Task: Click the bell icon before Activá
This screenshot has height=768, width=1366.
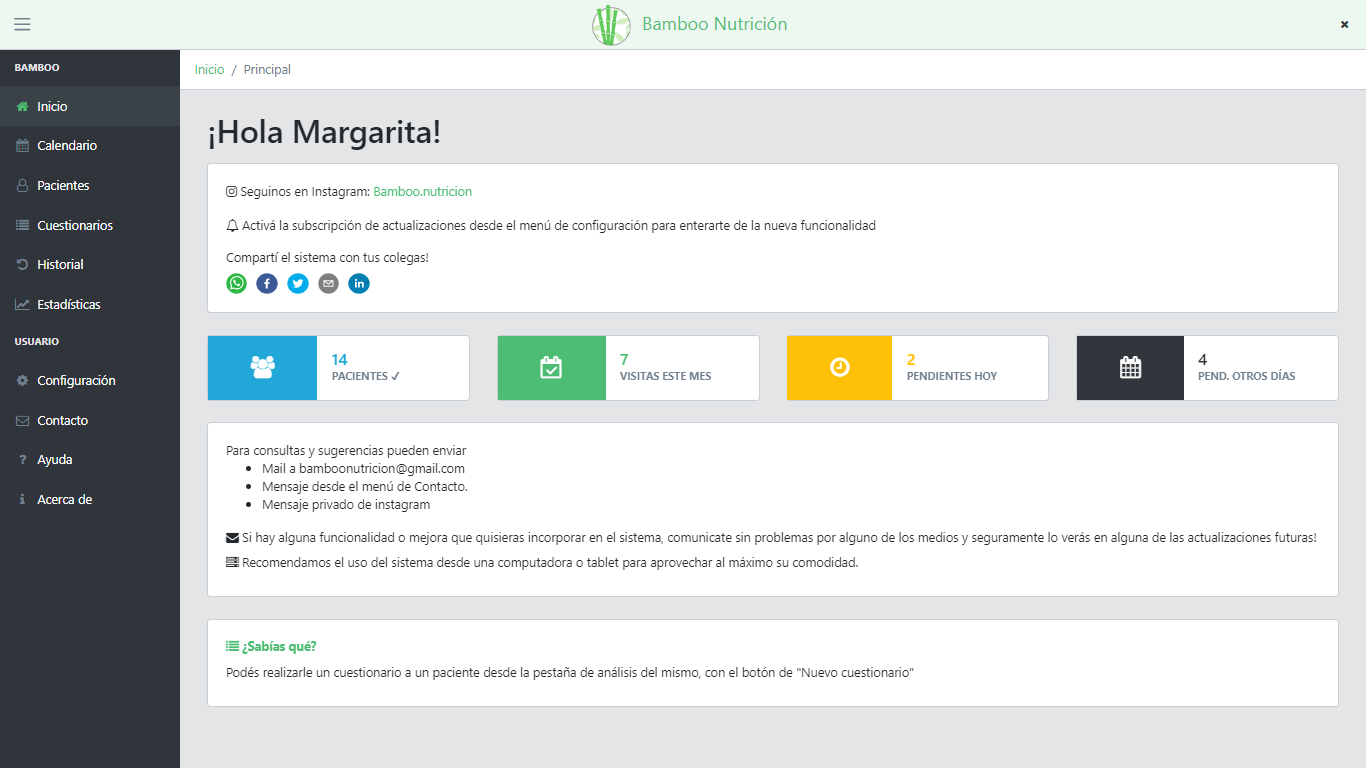Action: point(232,226)
